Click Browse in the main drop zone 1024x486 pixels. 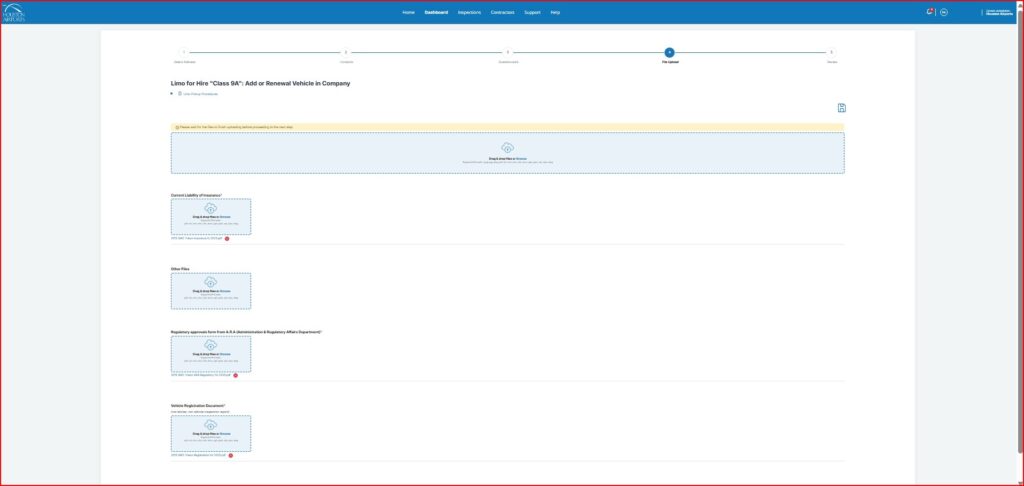pos(521,158)
